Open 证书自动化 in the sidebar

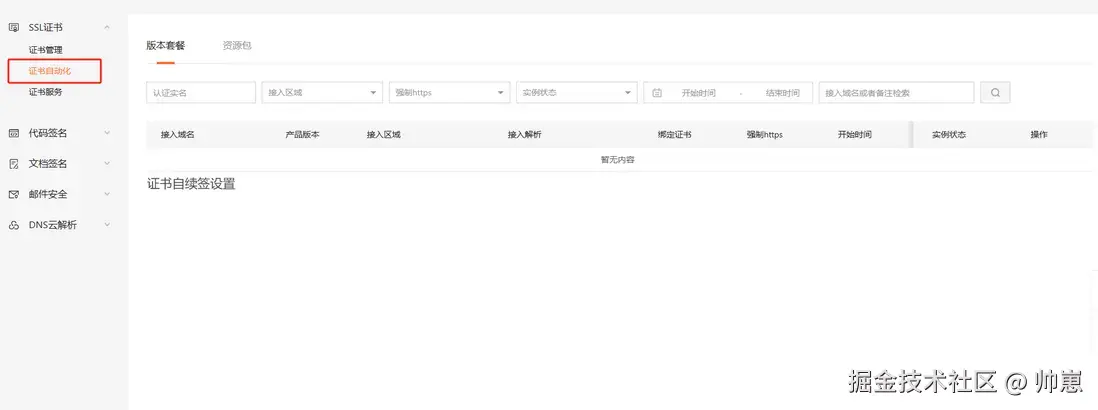pyautogui.click(x=50, y=71)
